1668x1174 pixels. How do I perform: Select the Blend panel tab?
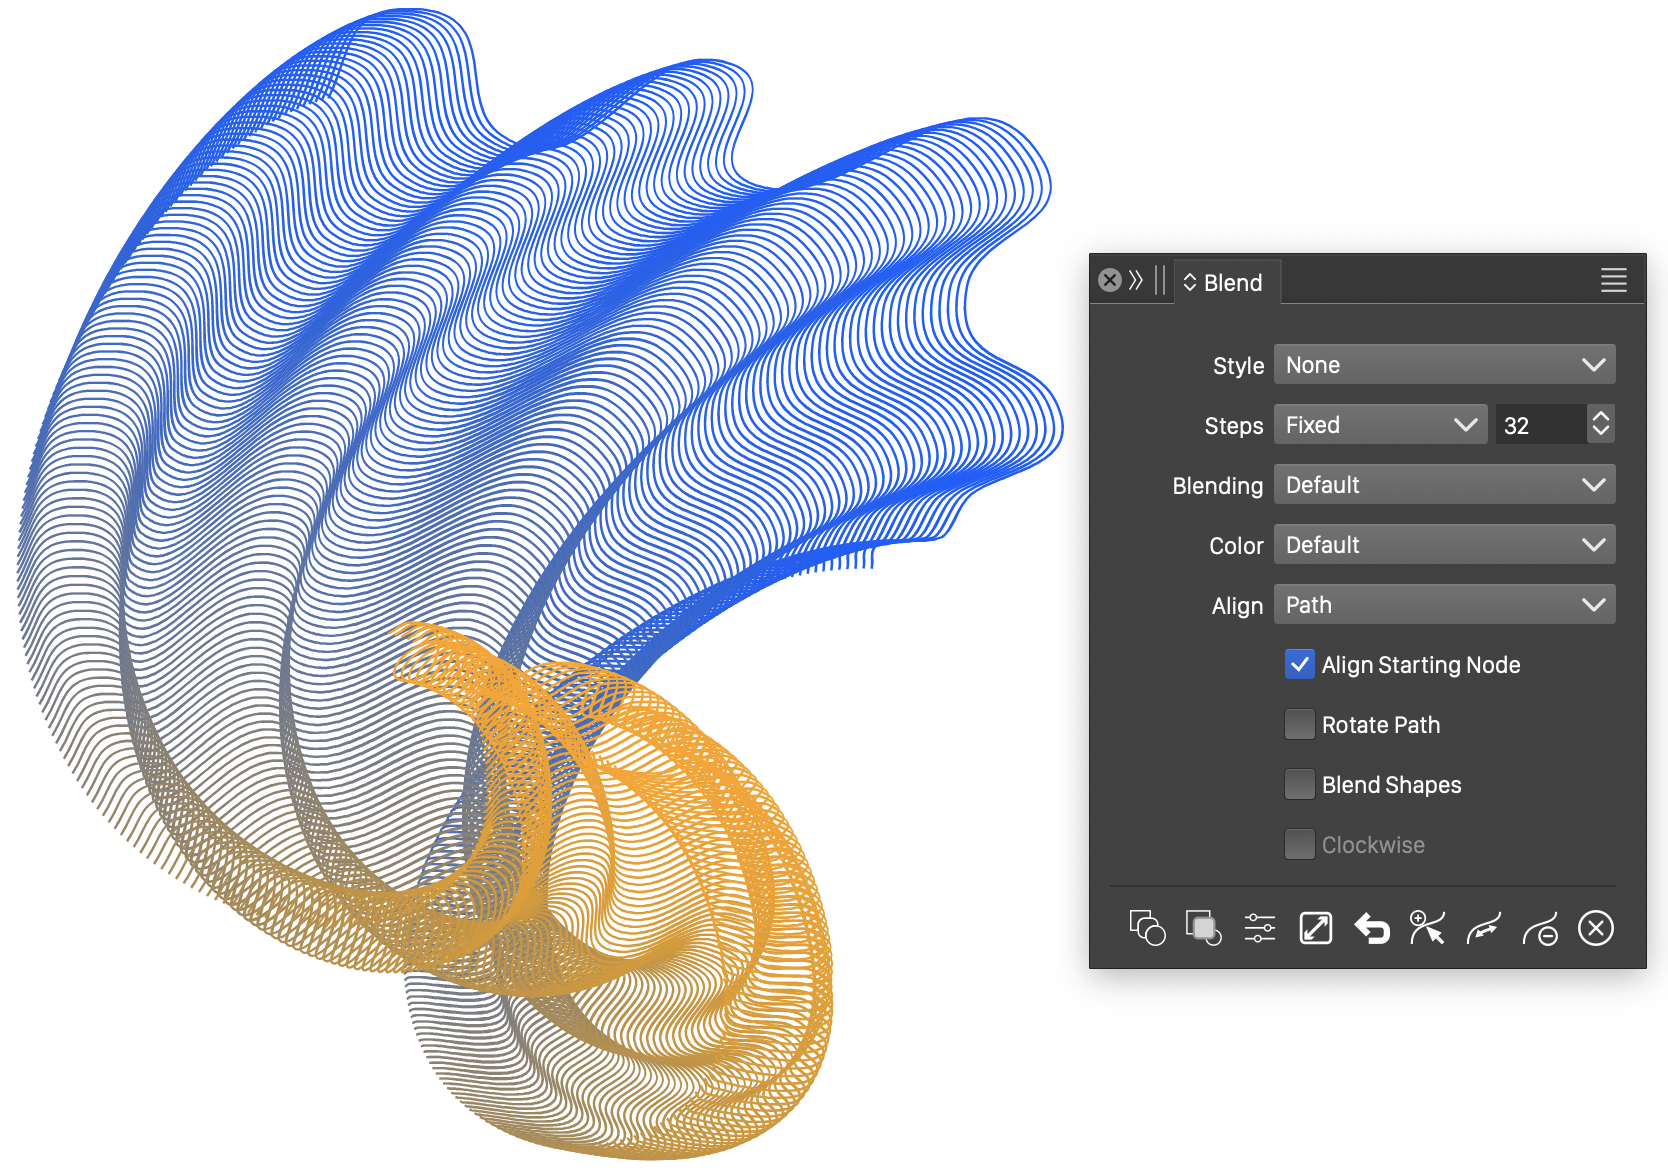(x=1227, y=283)
